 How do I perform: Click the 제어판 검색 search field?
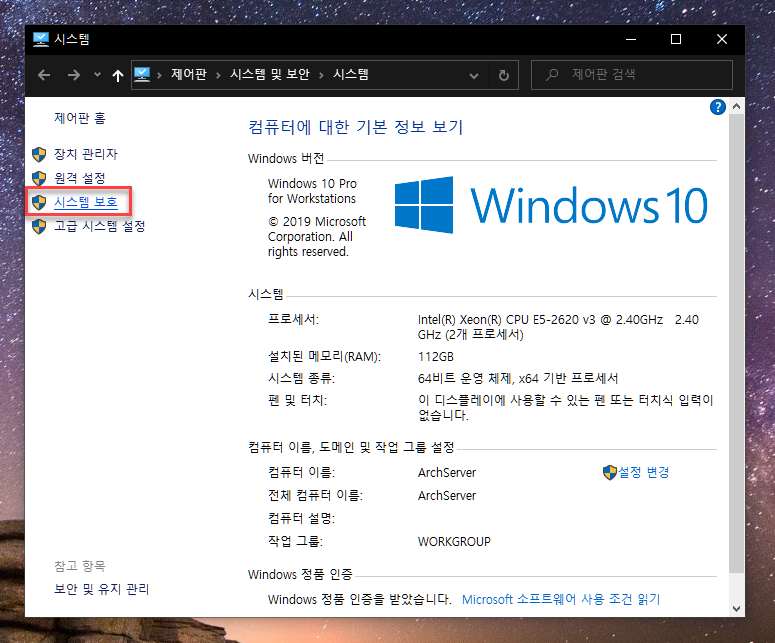632,75
